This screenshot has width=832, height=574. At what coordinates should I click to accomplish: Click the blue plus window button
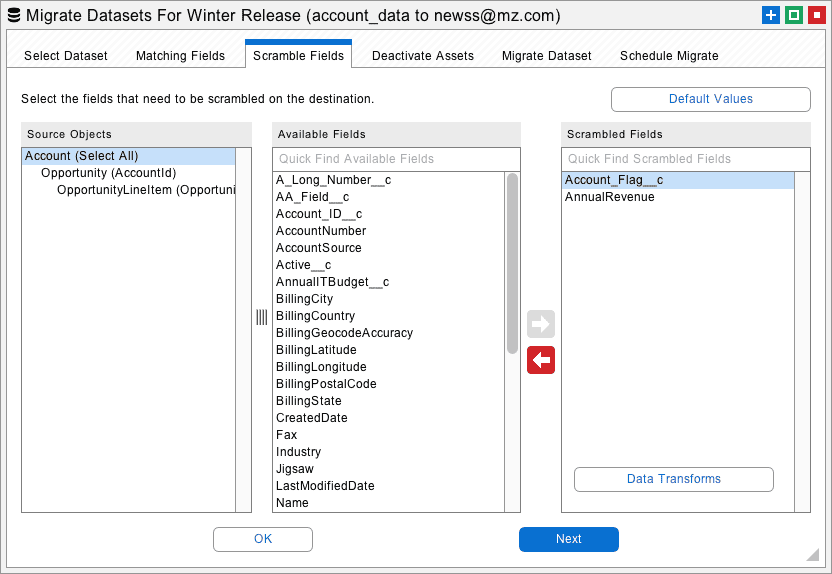(x=770, y=15)
